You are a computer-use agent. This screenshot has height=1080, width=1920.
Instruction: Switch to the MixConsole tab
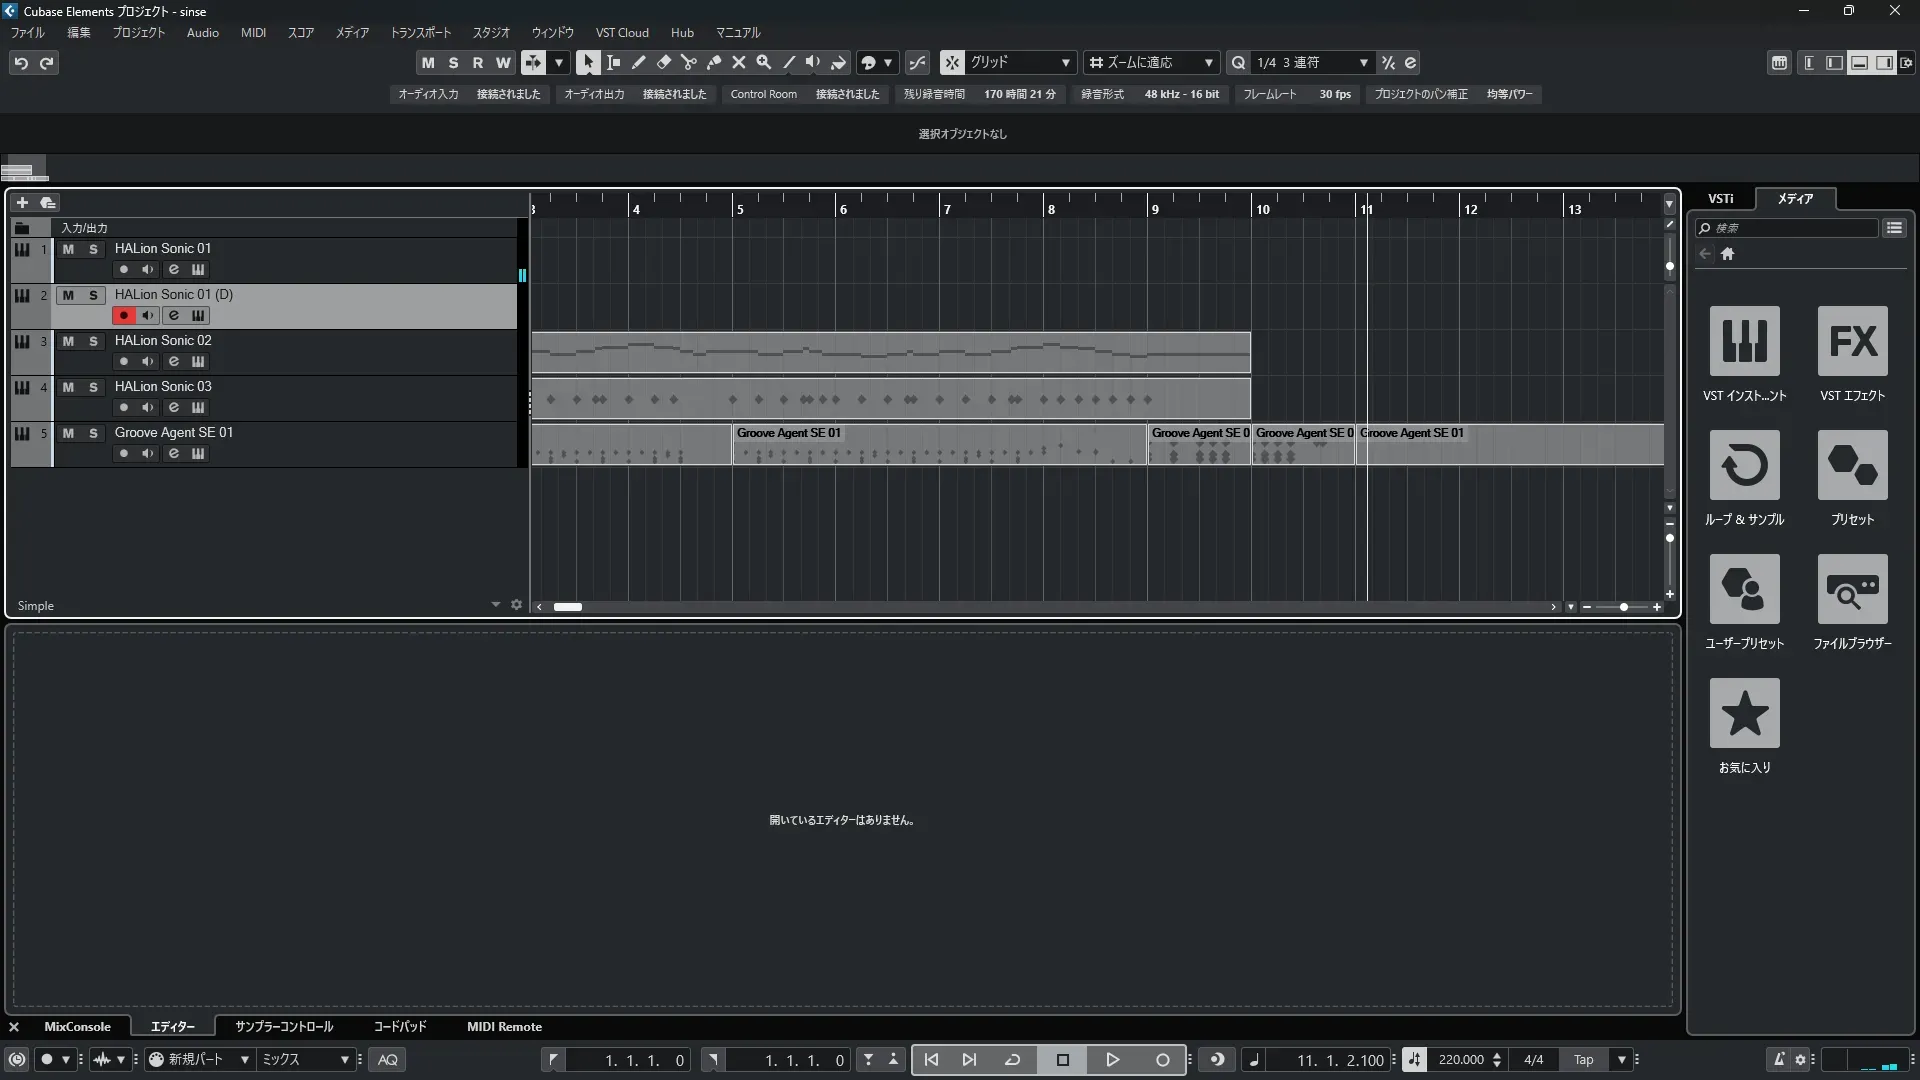click(x=77, y=1026)
